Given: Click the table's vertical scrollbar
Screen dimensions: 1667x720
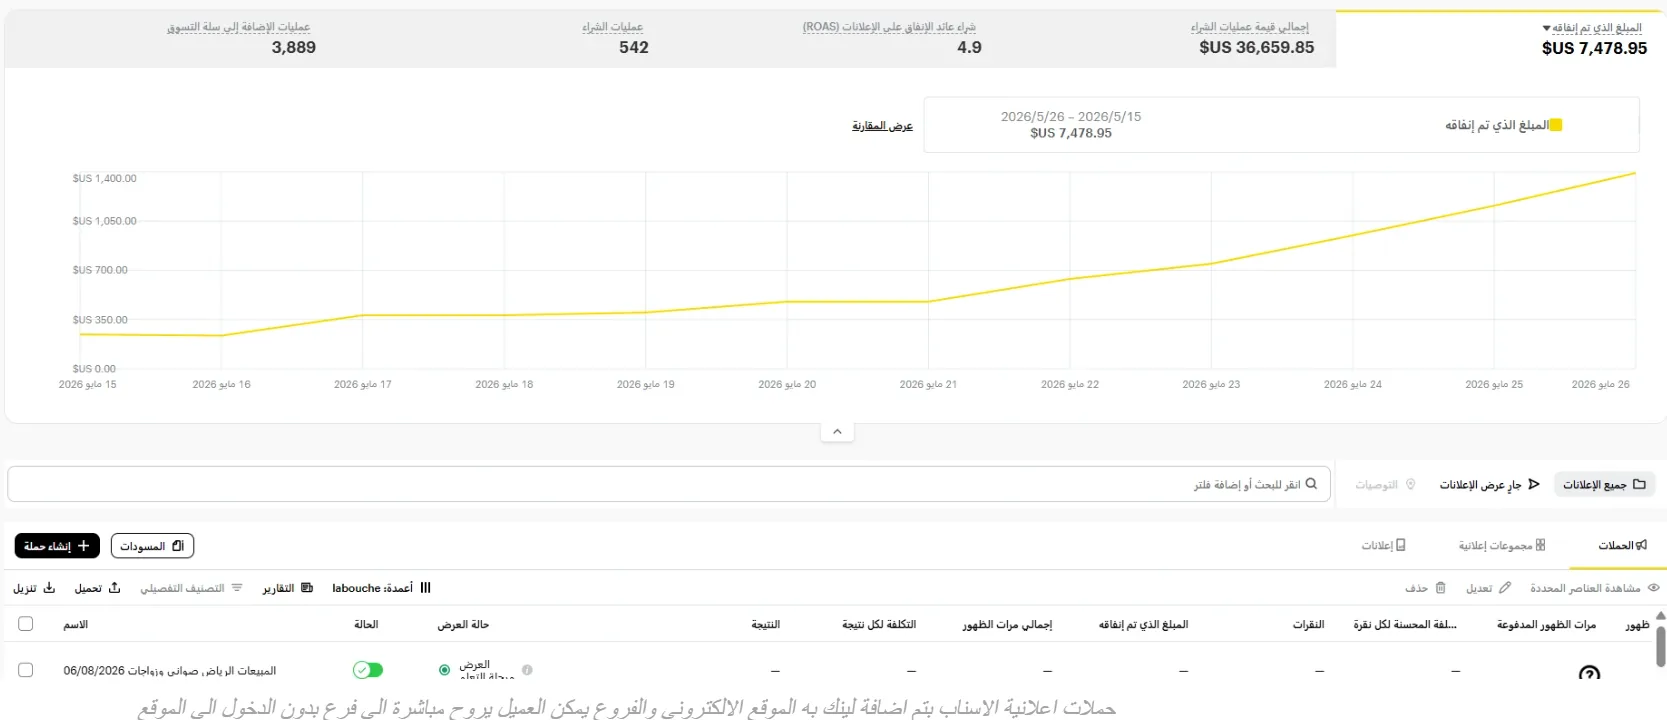Looking at the screenshot, I should coord(1660,645).
